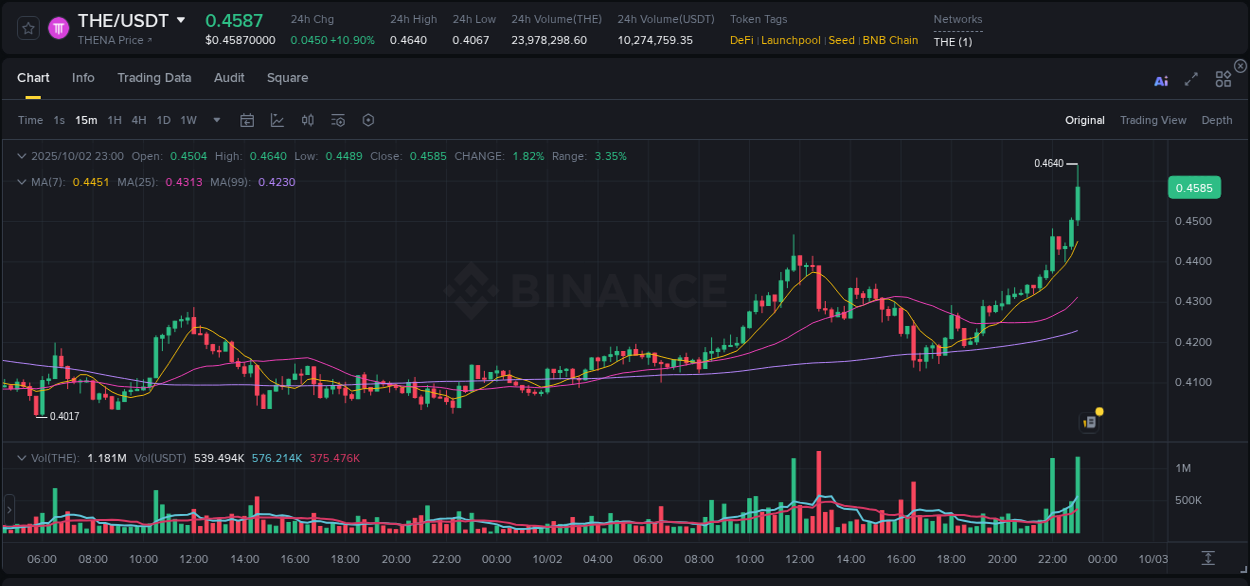
Task: Open chart settings via hexagon icon
Action: pos(368,120)
